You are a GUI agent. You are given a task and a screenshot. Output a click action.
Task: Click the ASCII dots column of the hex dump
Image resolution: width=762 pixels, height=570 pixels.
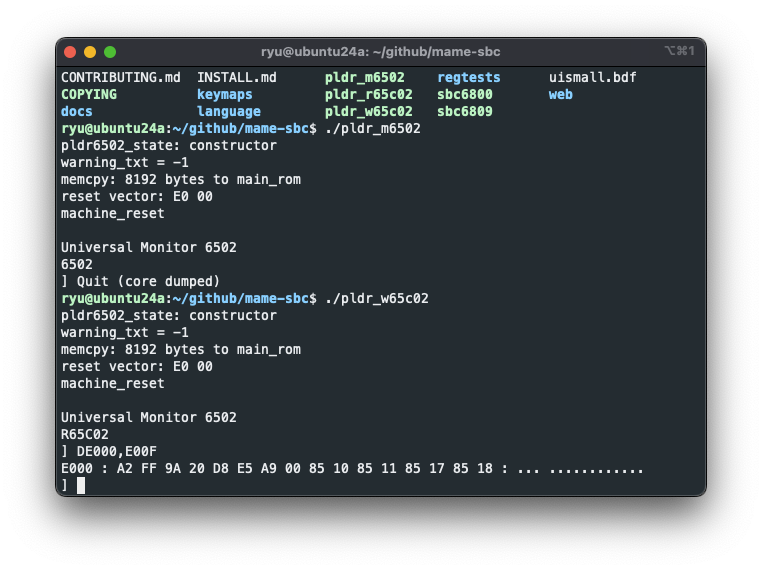point(580,469)
